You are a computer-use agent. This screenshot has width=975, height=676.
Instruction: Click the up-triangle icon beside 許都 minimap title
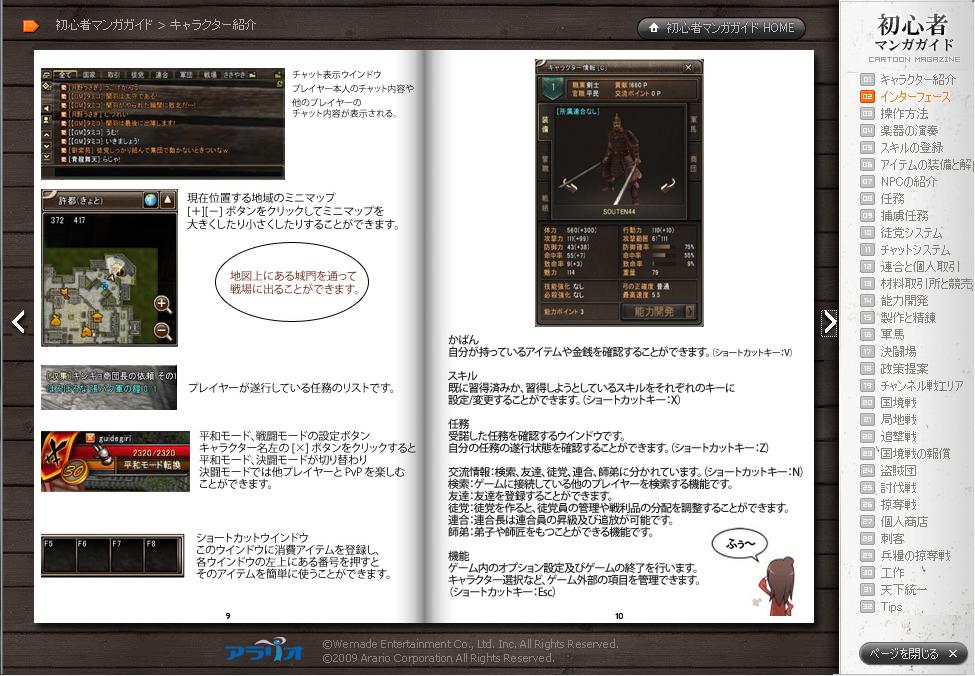[x=168, y=200]
